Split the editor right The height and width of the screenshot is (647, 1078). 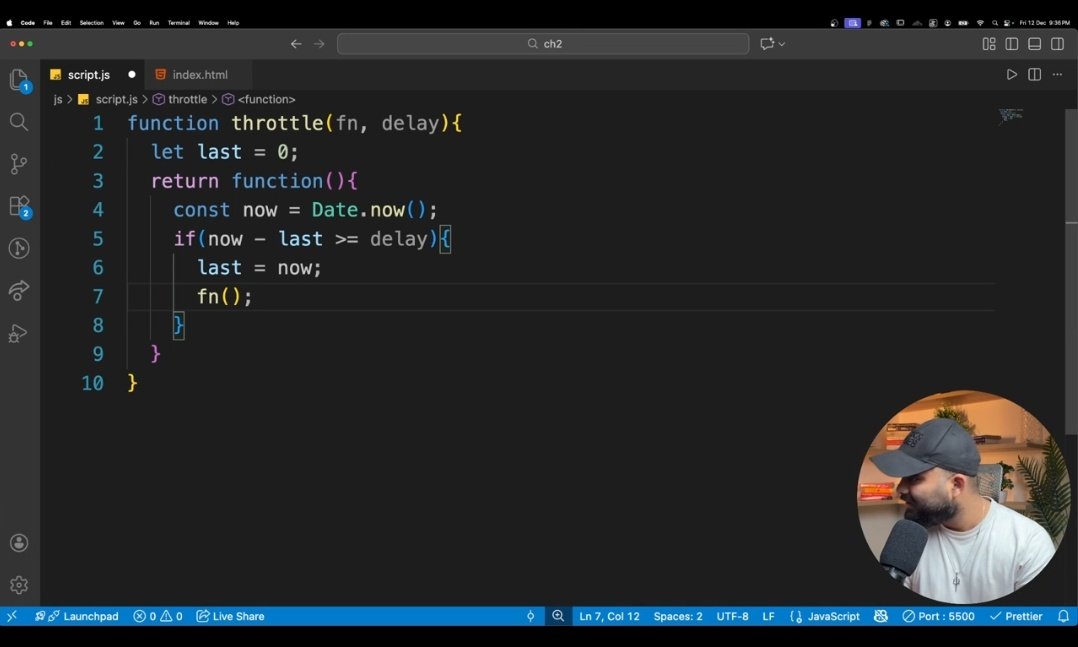(1034, 74)
